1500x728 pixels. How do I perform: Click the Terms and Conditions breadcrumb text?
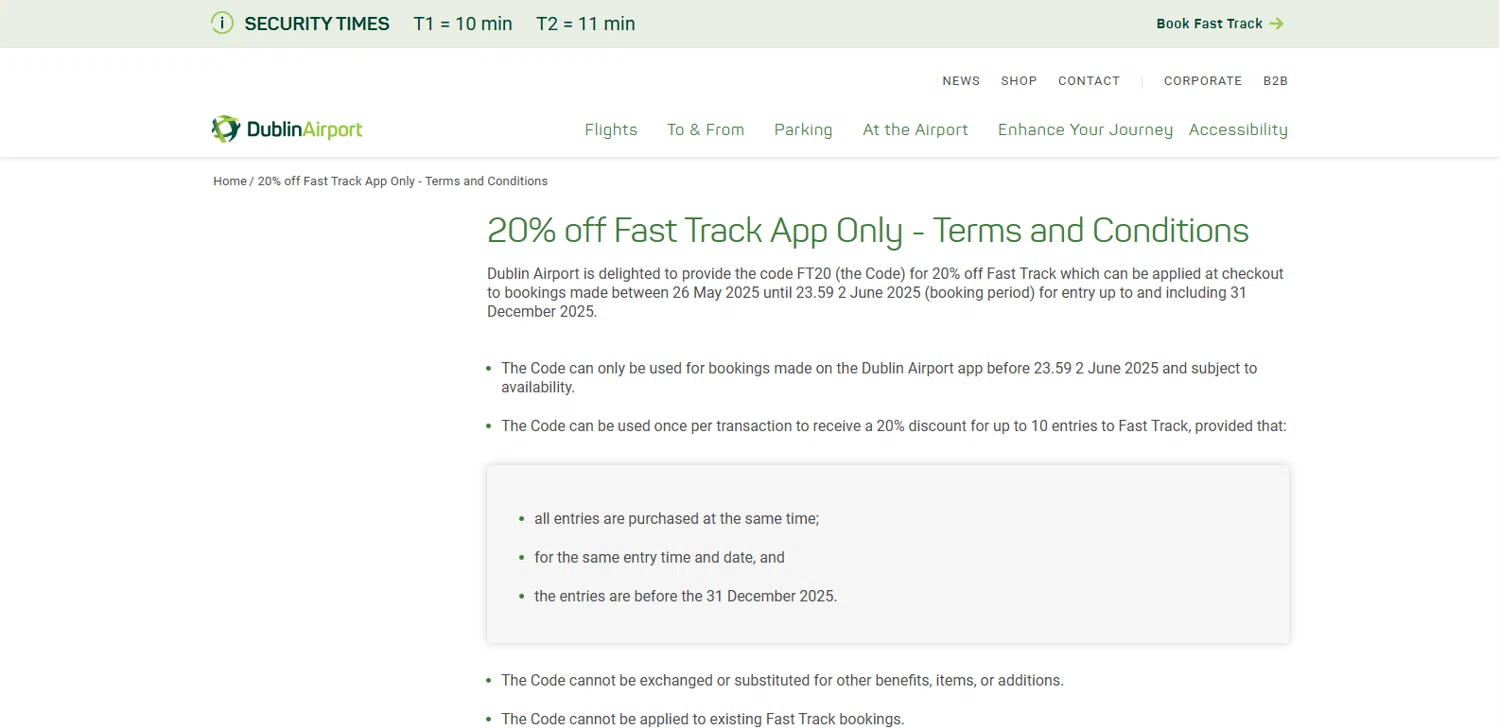point(403,181)
